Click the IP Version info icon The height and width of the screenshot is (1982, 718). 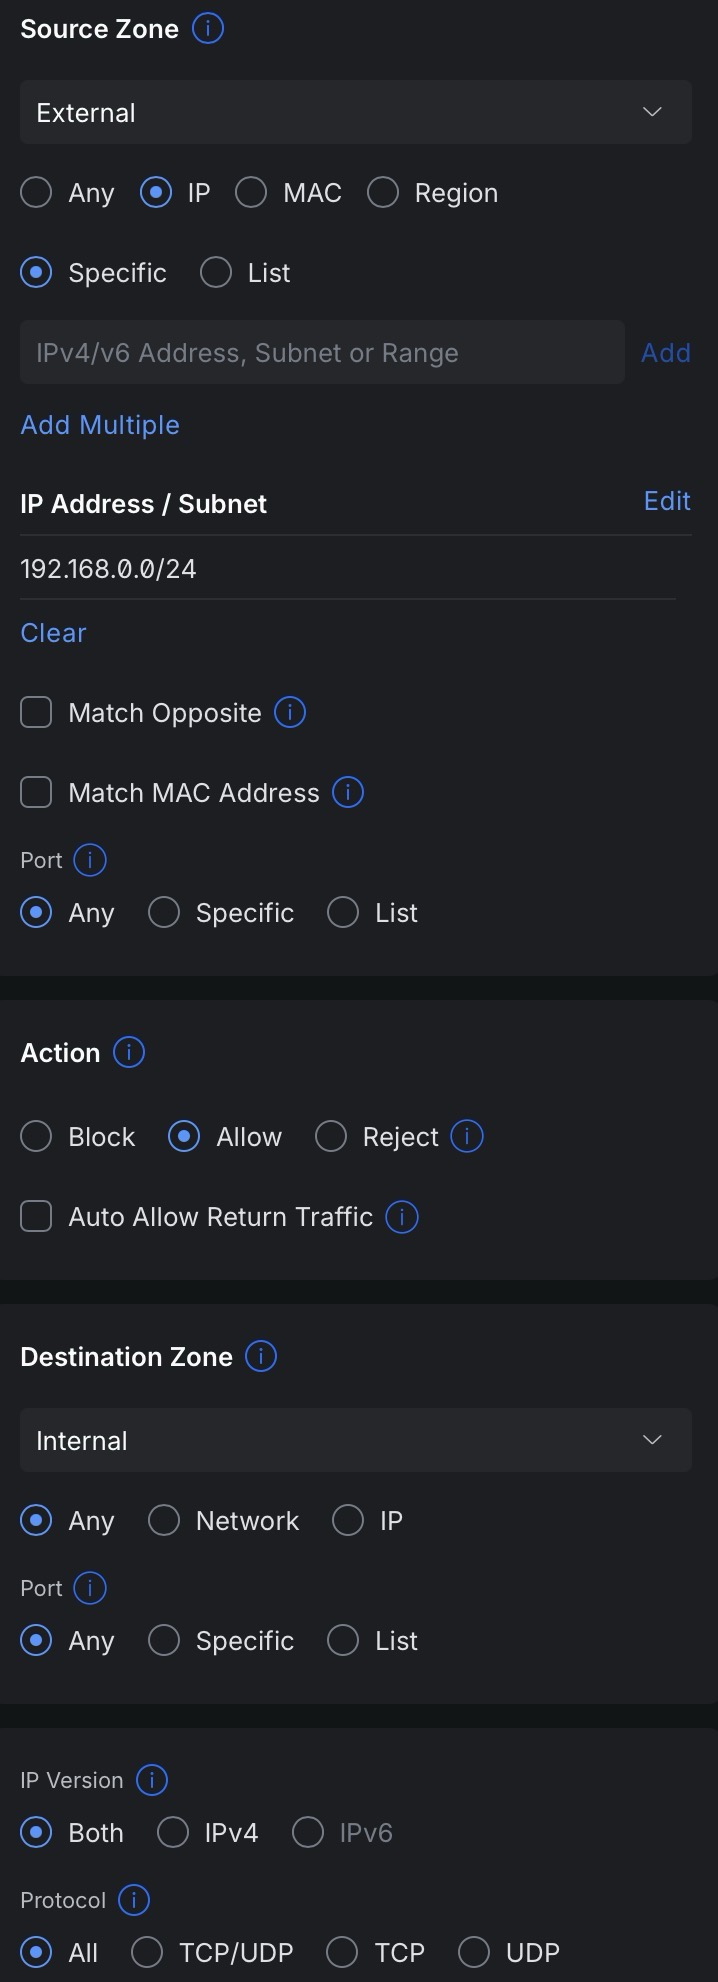(x=152, y=1780)
